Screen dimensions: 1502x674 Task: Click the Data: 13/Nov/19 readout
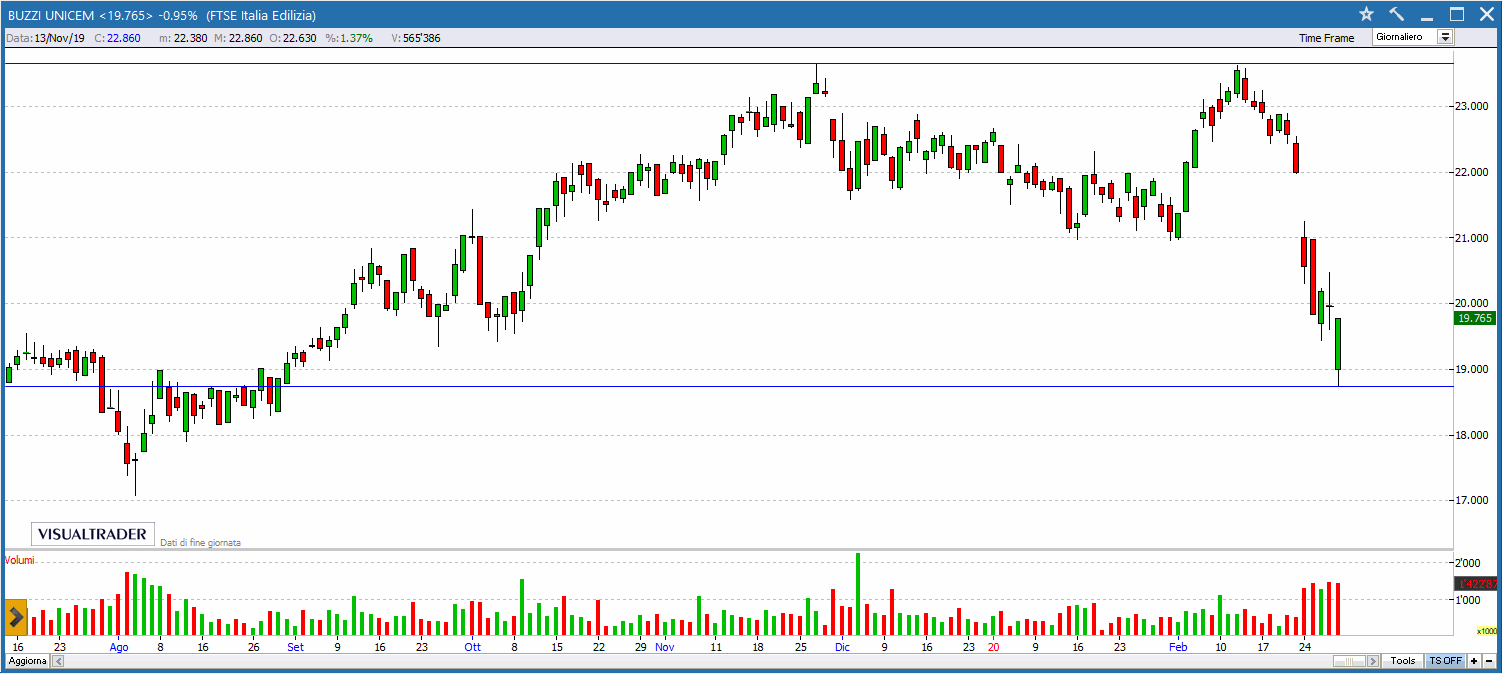click(45, 38)
